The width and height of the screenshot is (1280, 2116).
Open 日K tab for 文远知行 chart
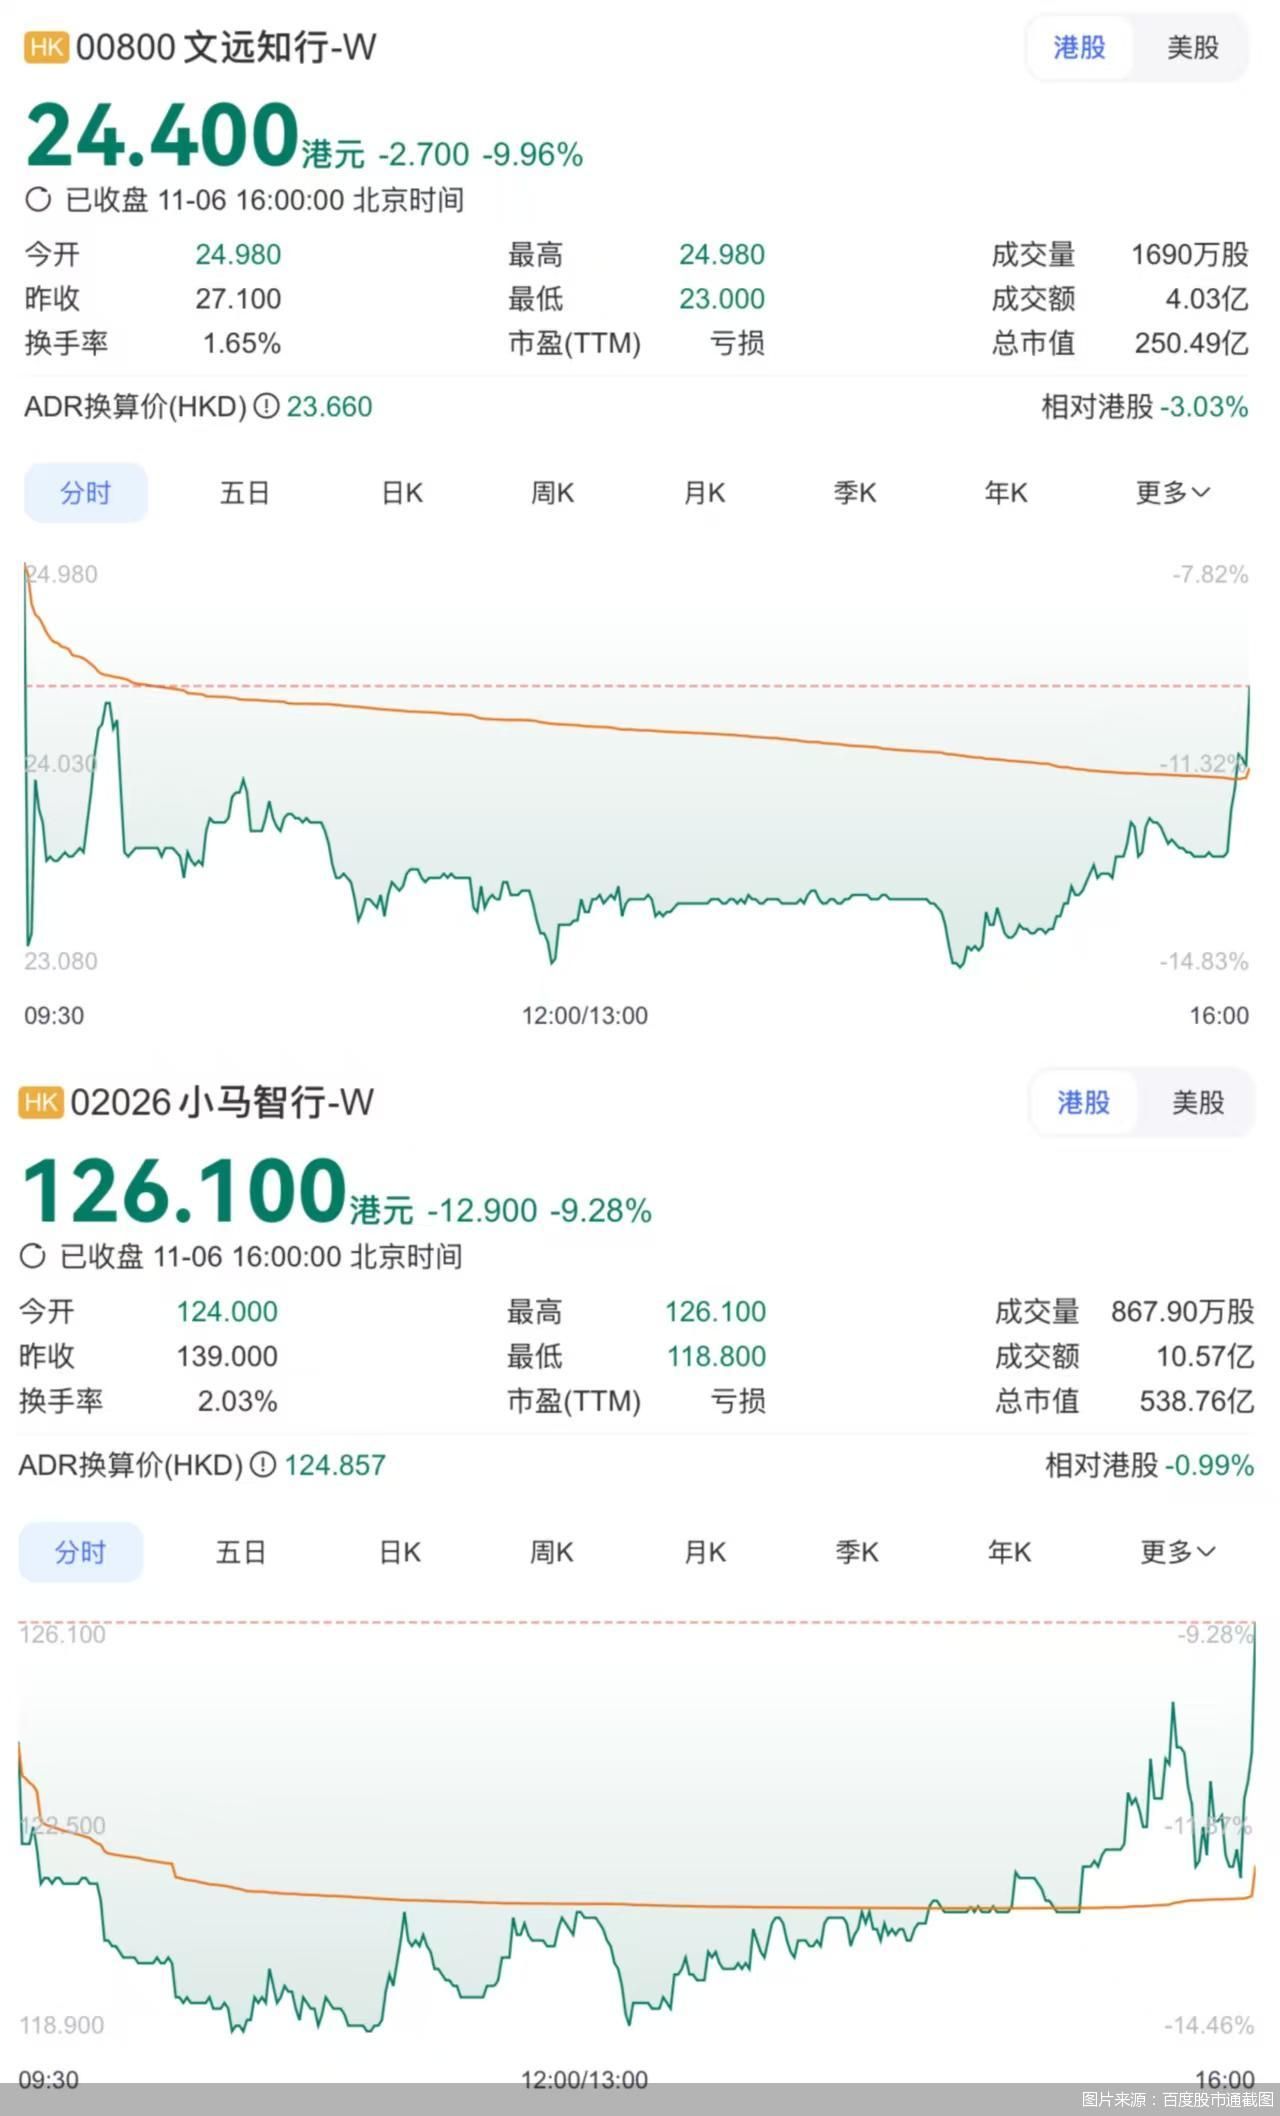pyautogui.click(x=402, y=493)
